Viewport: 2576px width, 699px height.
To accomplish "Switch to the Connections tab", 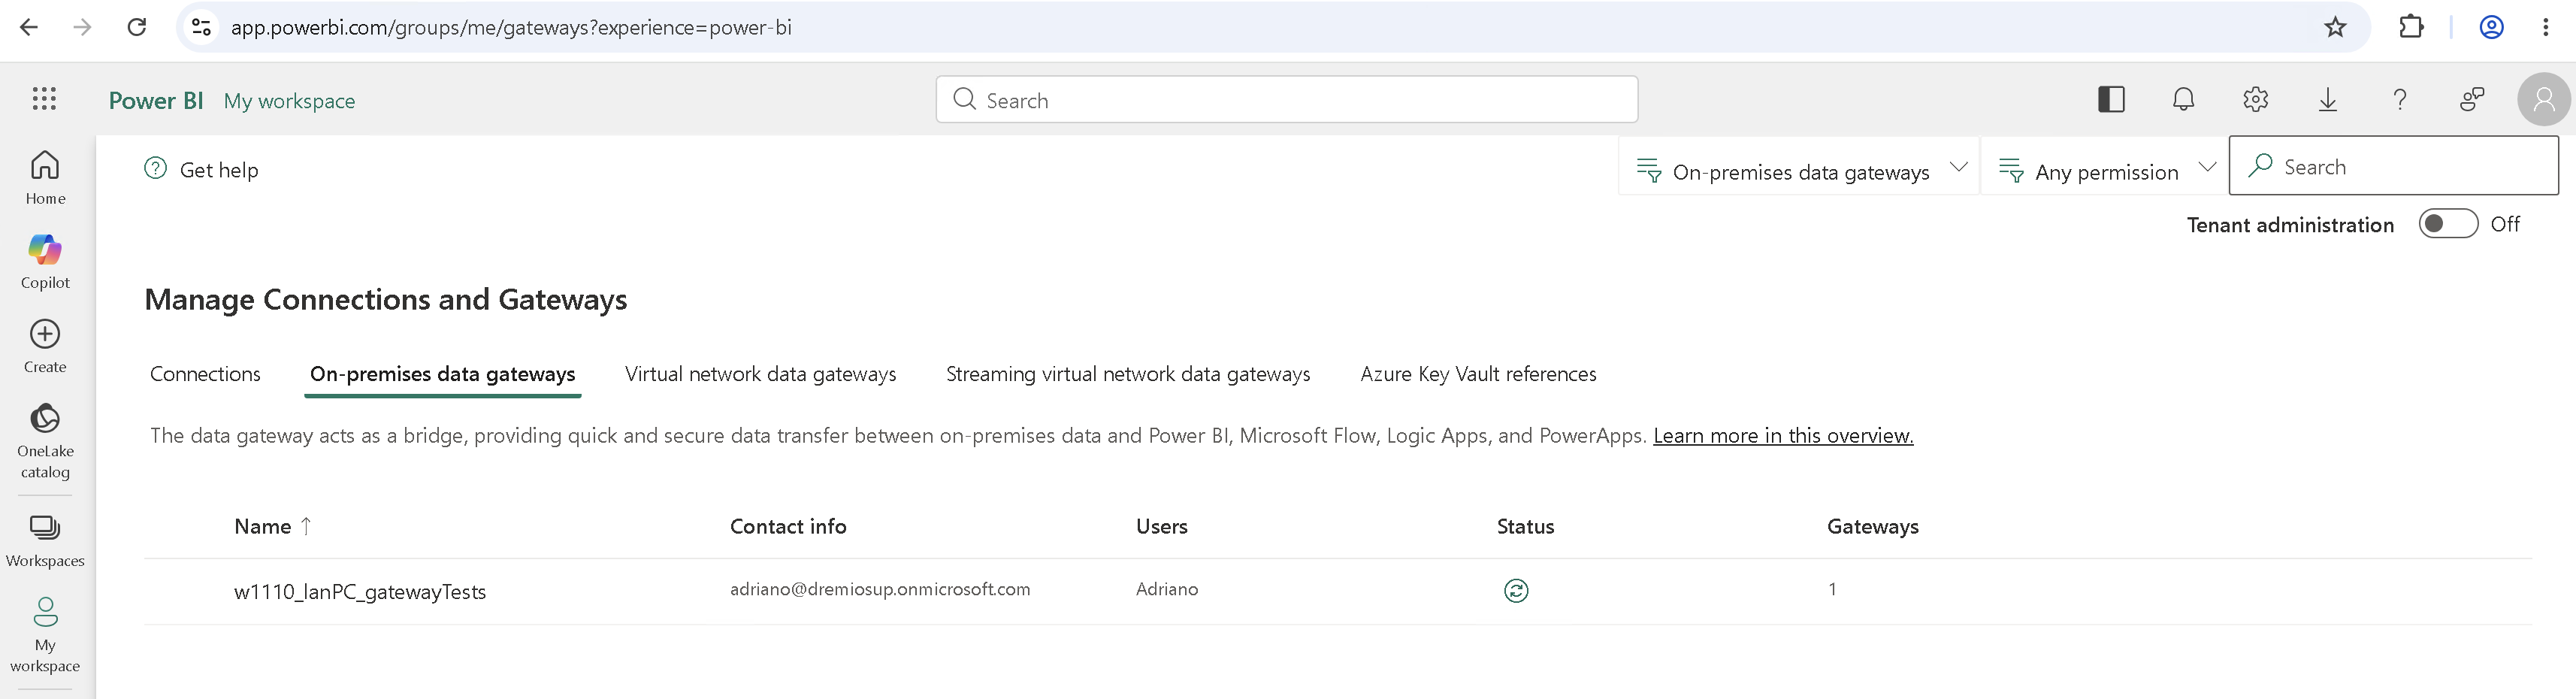I will coord(205,374).
